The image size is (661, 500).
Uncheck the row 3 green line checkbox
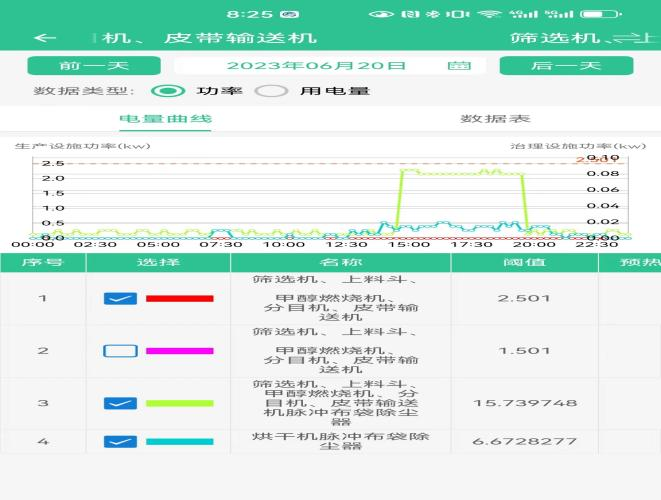tap(120, 403)
